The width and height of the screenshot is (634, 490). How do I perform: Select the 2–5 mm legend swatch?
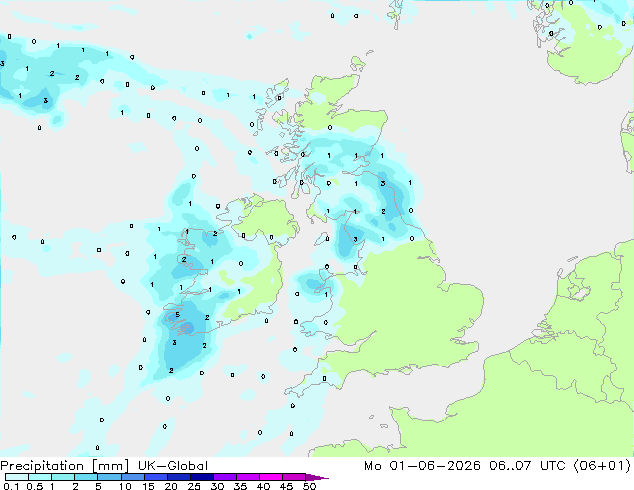pyautogui.click(x=86, y=477)
